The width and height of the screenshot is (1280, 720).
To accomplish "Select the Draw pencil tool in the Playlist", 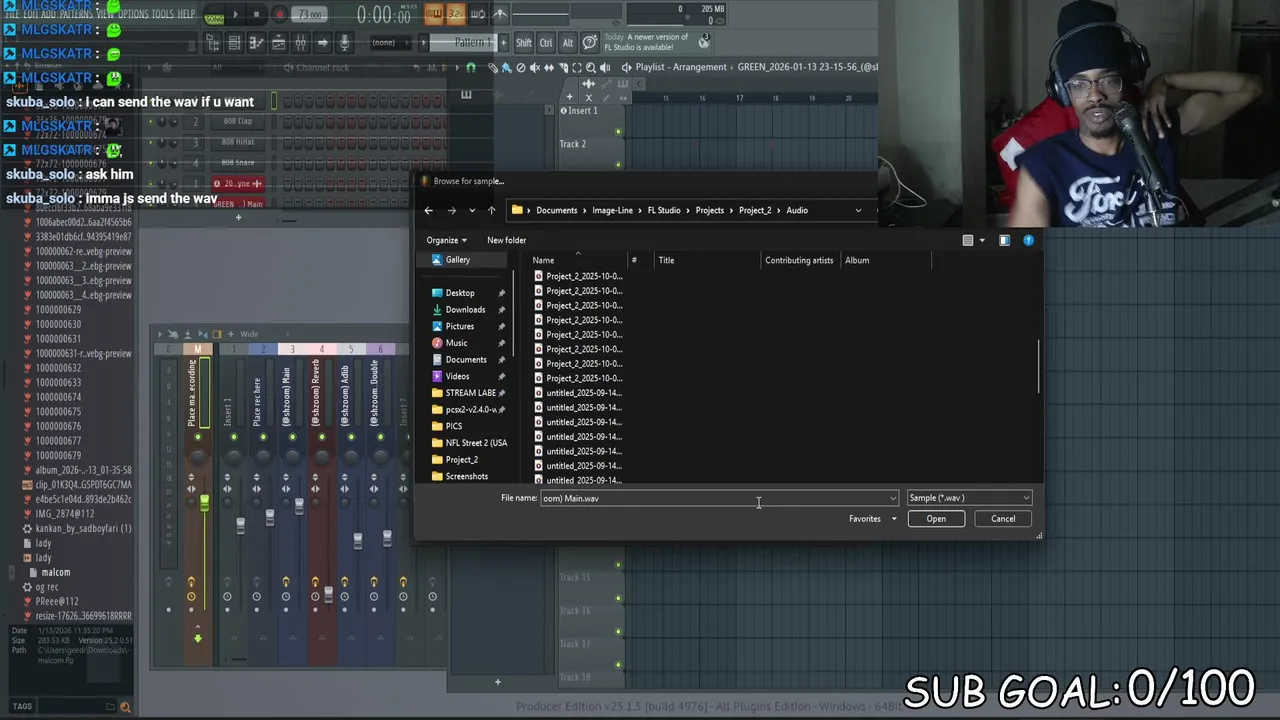I will point(492,67).
